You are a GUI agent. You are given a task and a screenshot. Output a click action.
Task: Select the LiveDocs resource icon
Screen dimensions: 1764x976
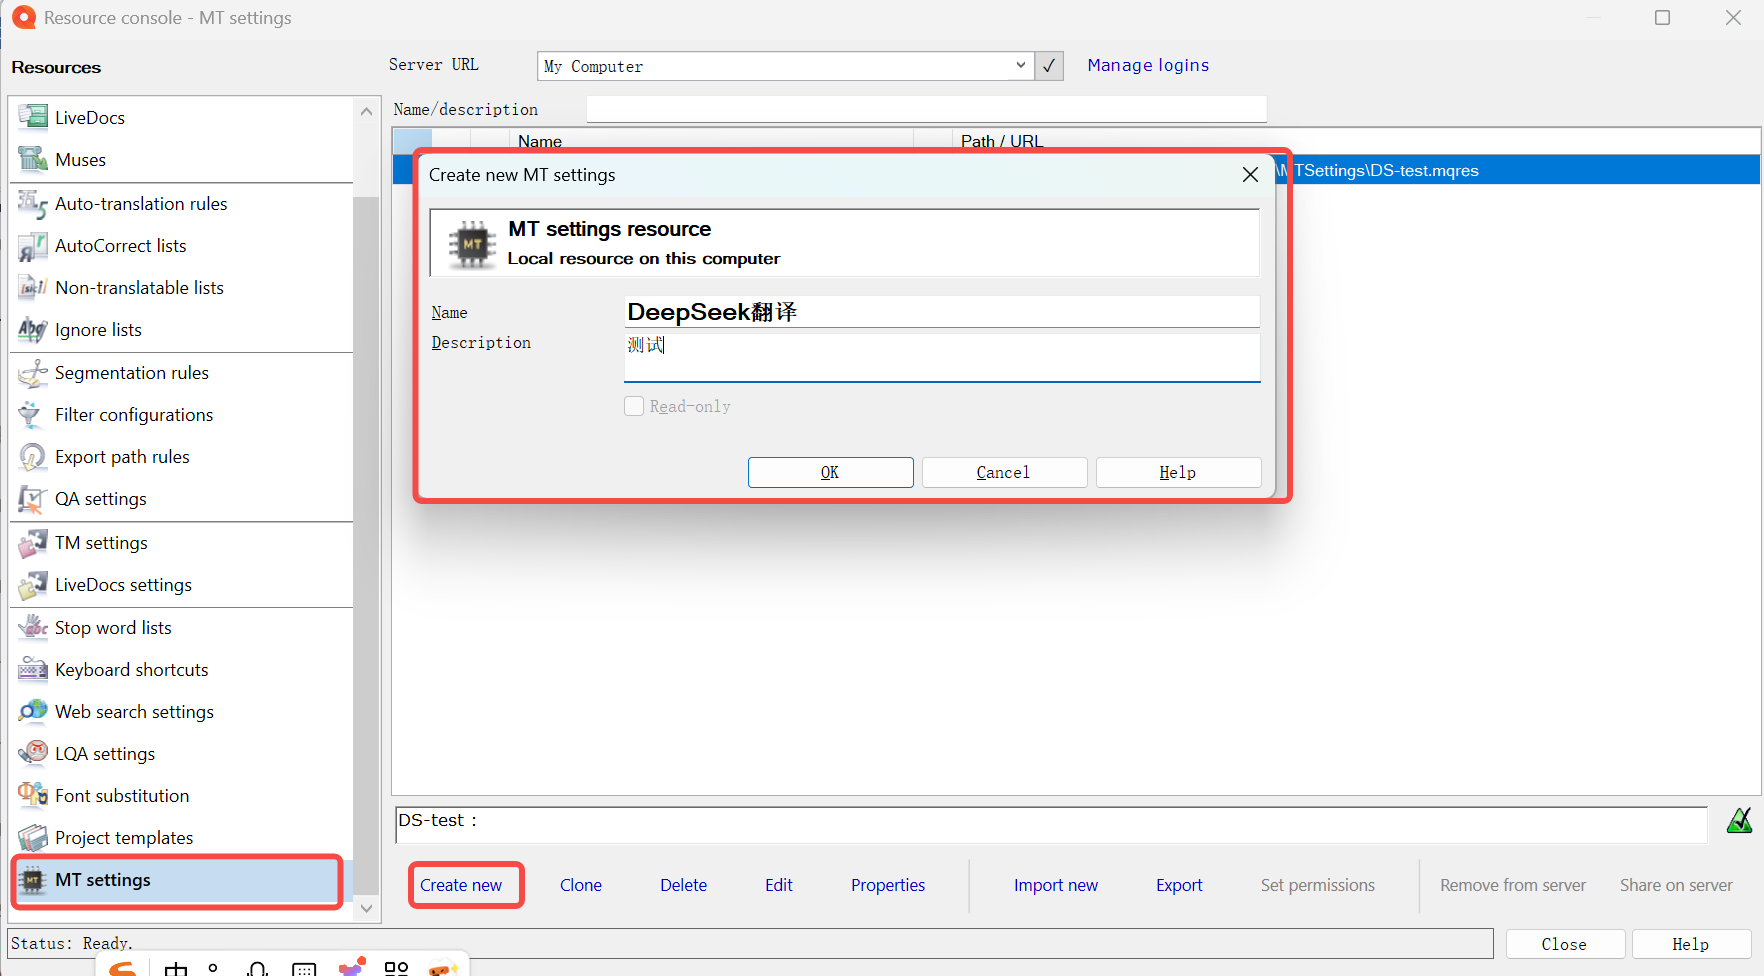[x=33, y=117]
